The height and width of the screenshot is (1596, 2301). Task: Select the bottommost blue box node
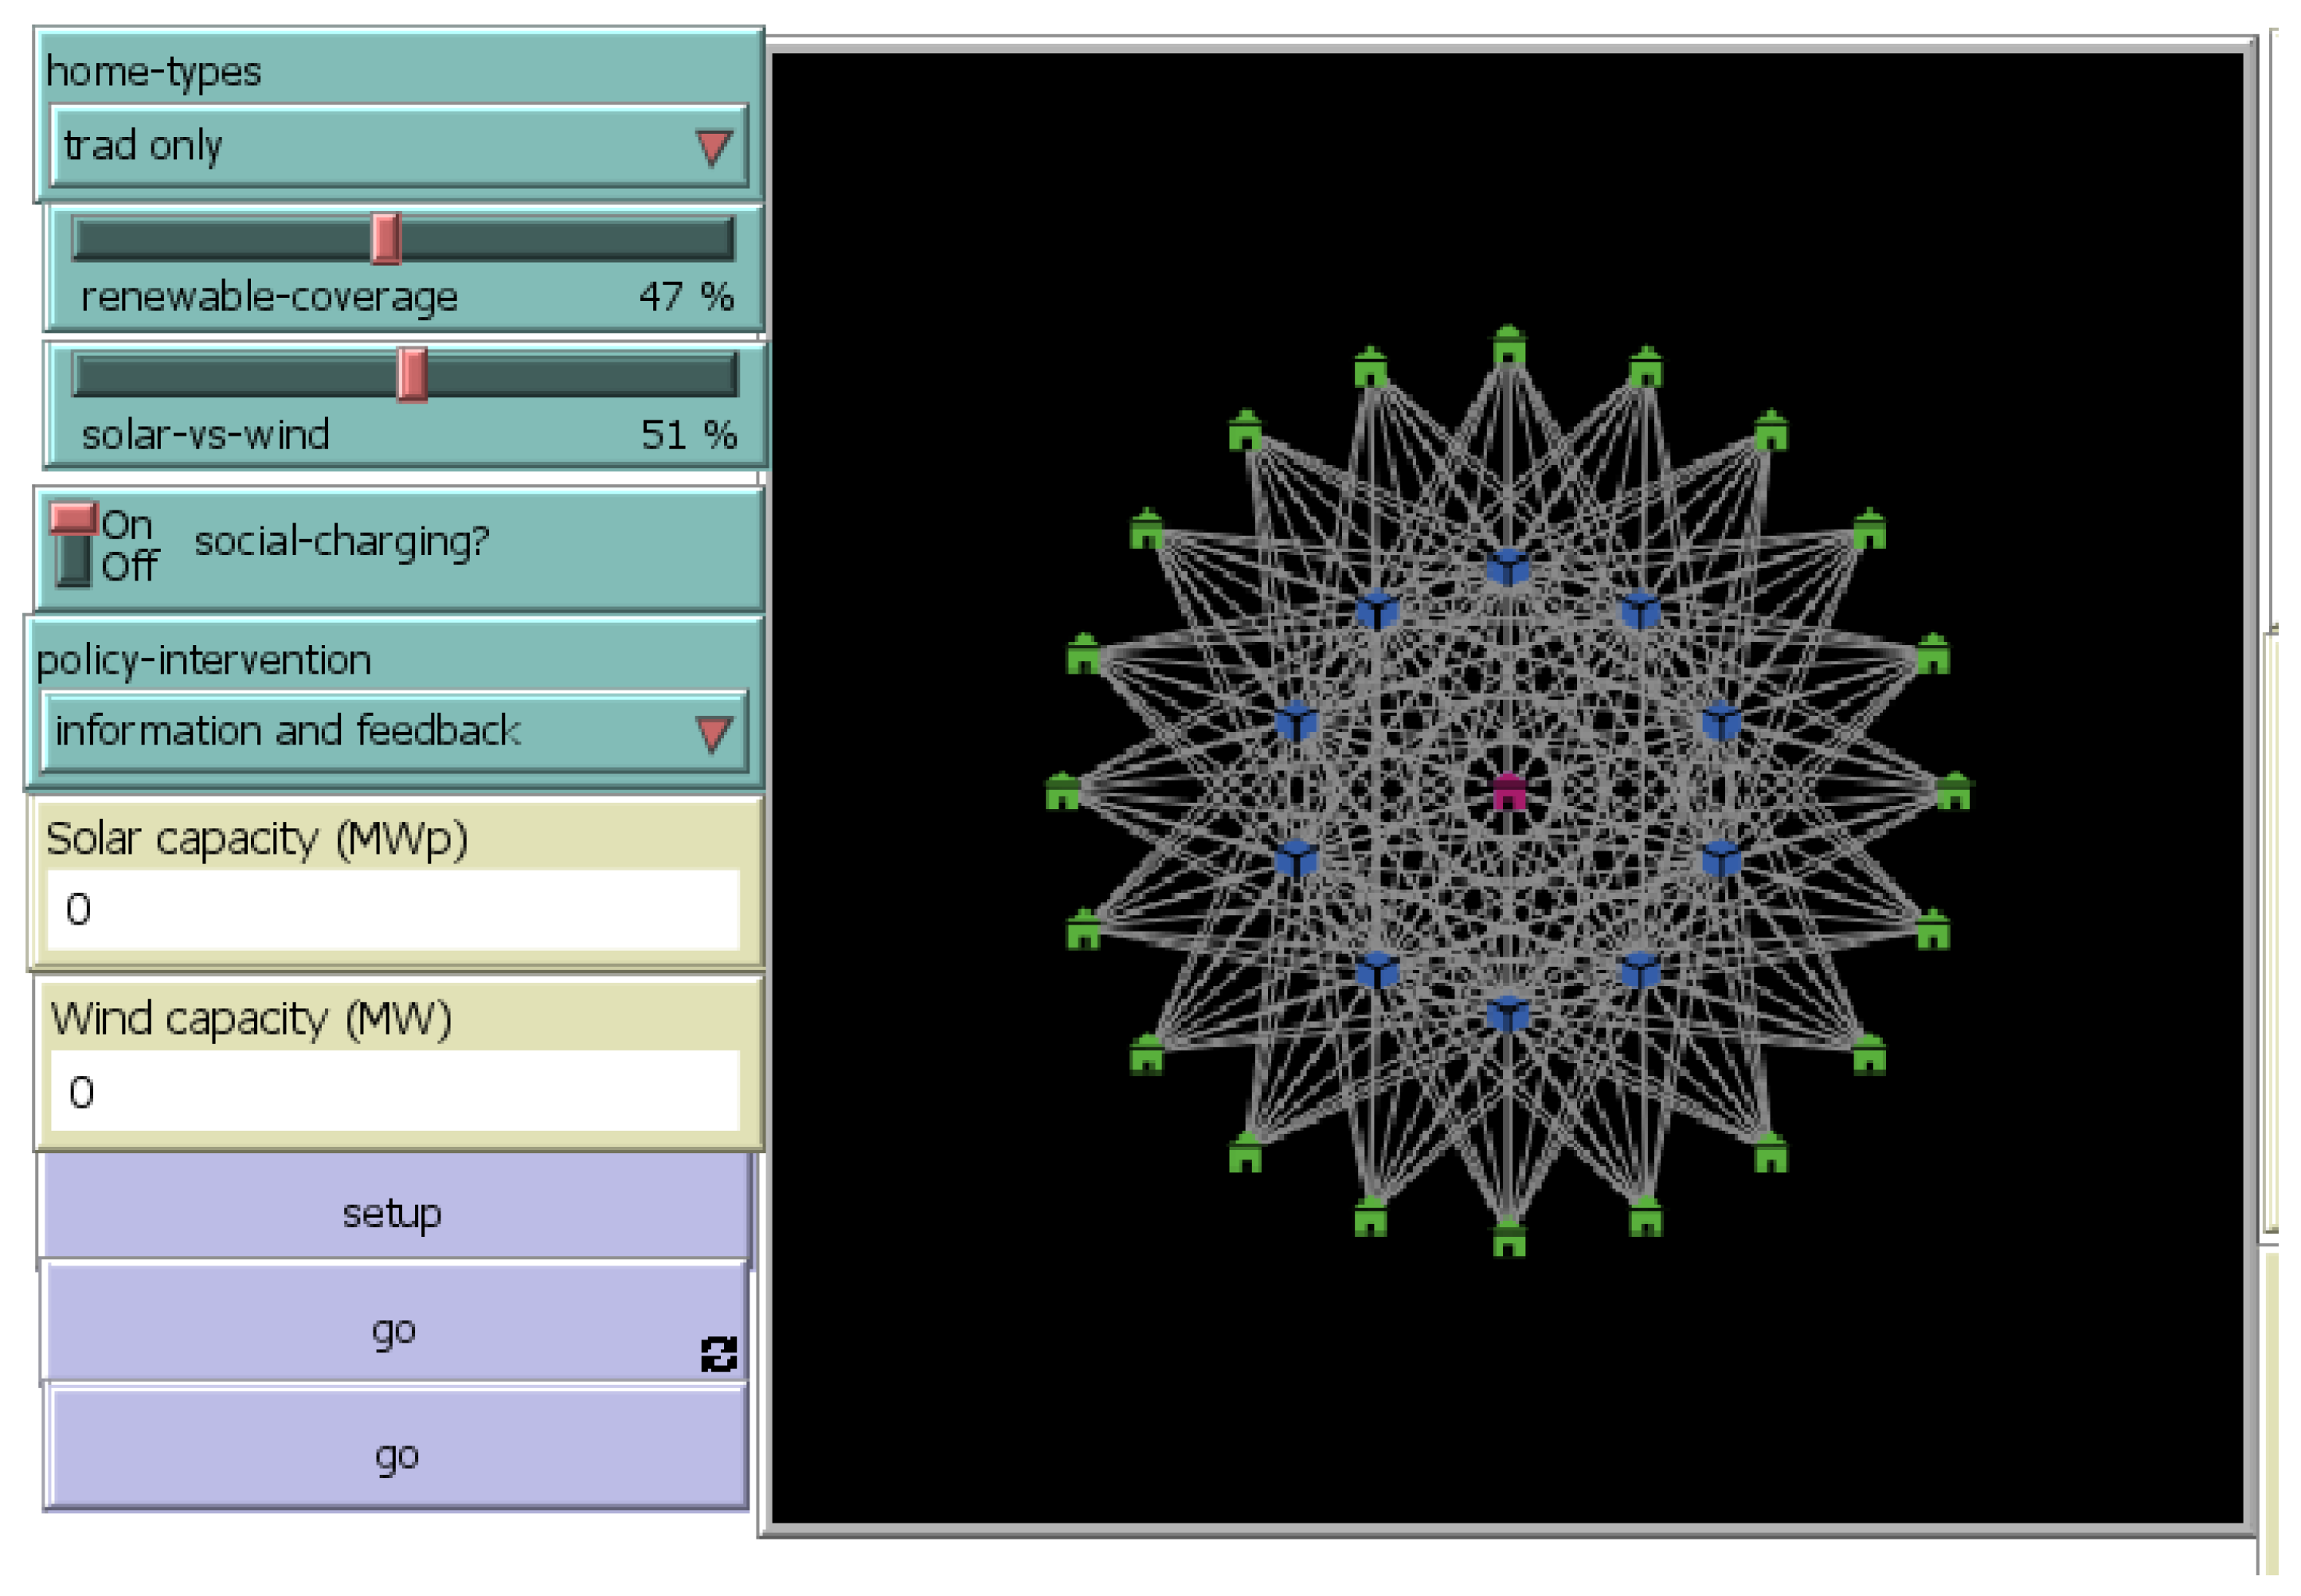click(x=1508, y=1014)
